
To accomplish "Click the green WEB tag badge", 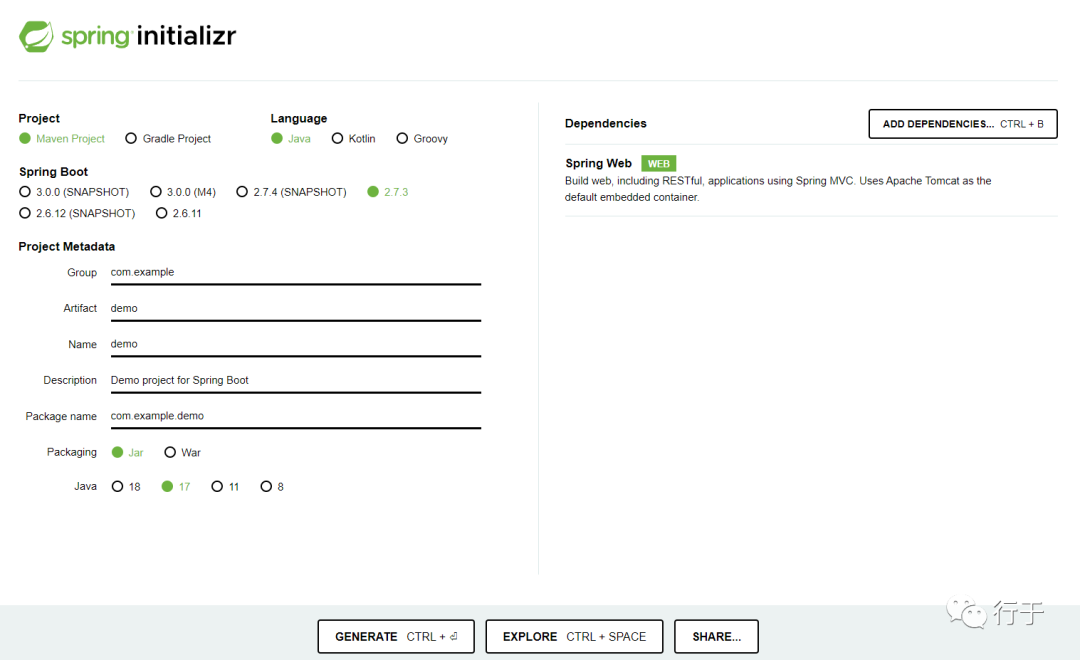I will coord(658,163).
